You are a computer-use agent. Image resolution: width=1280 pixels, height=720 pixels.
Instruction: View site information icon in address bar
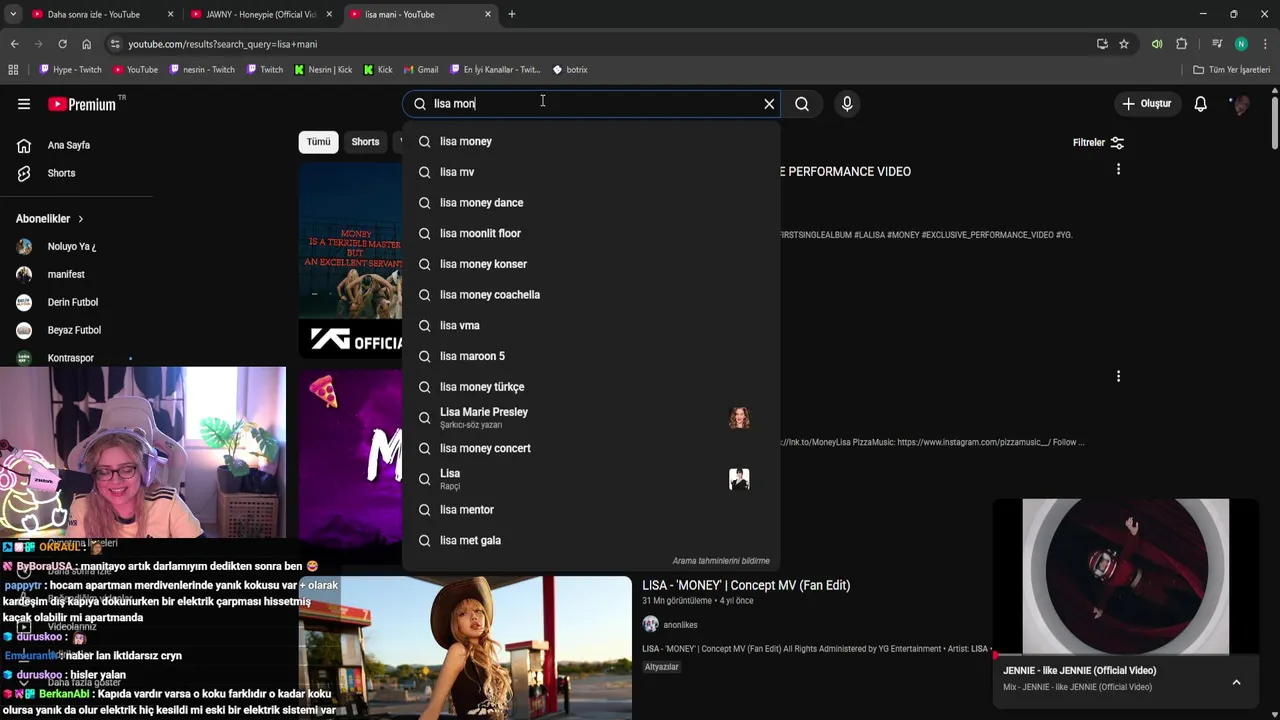[x=116, y=44]
